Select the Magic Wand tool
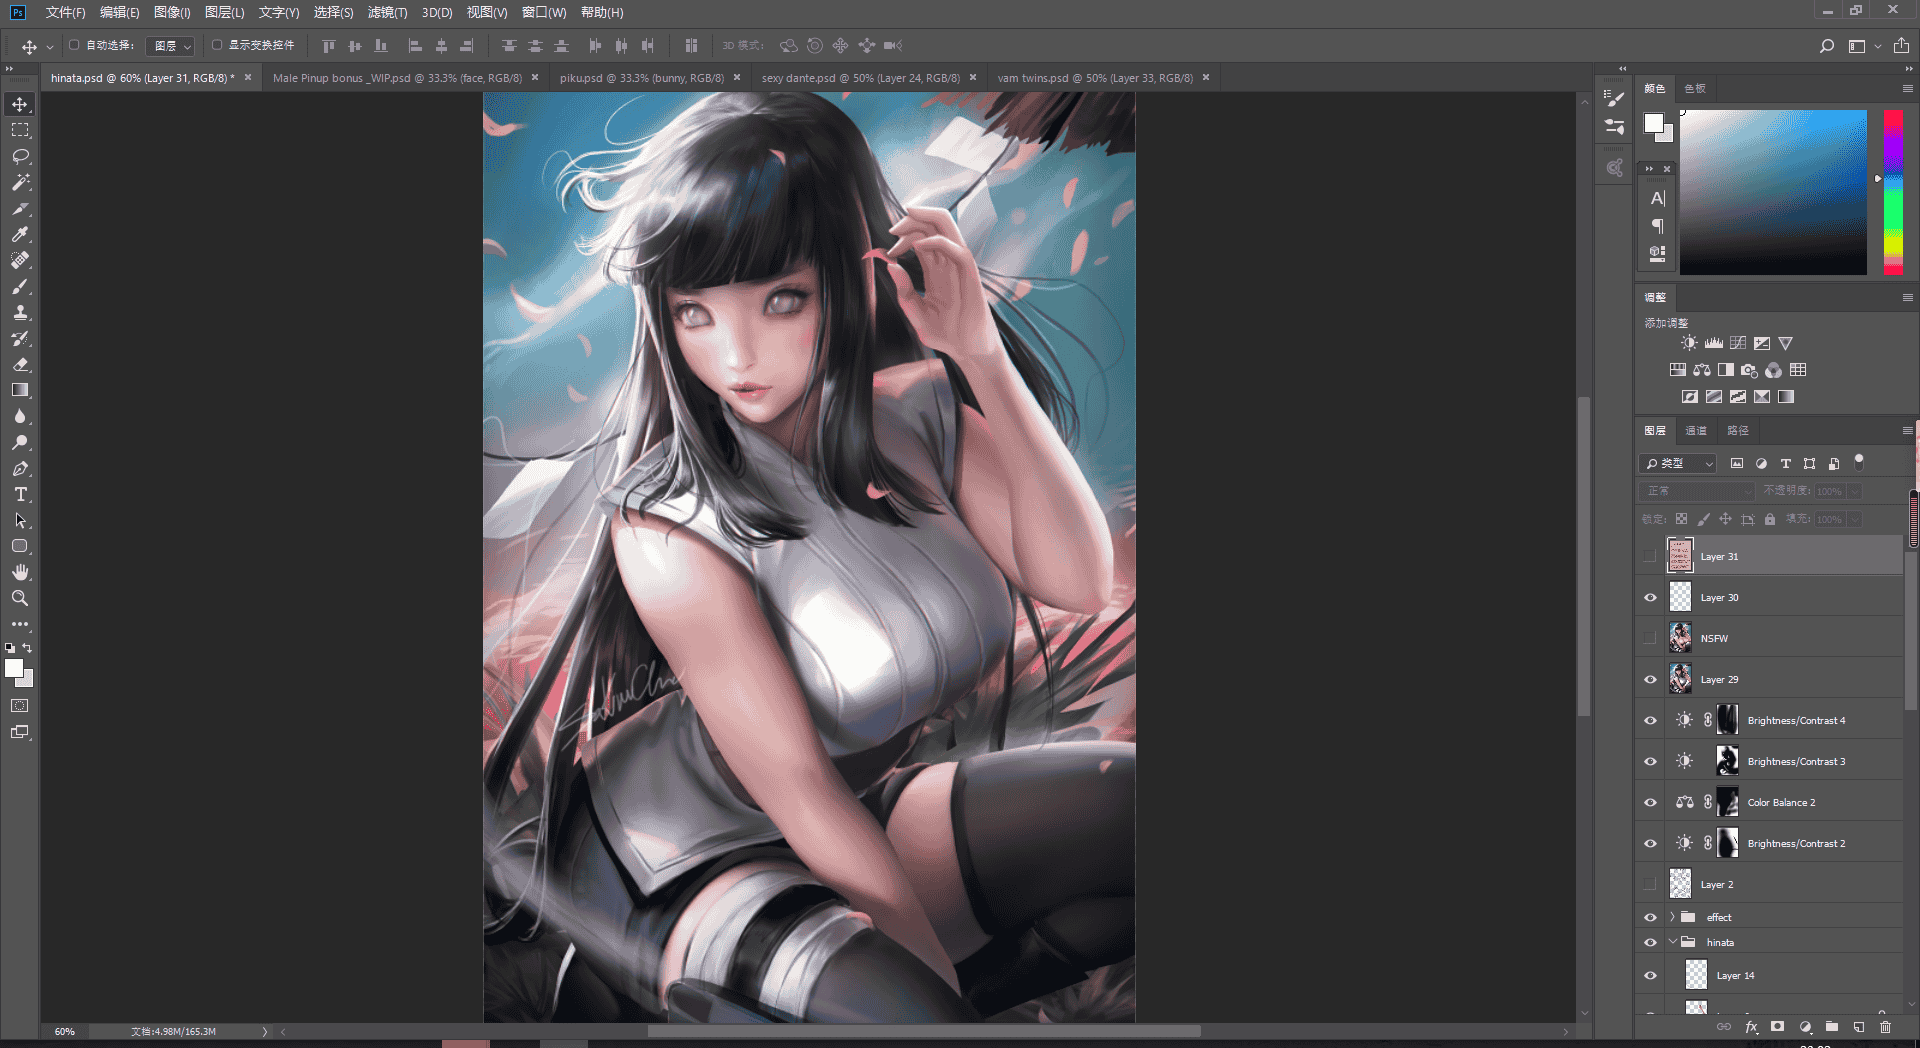Viewport: 1920px width, 1048px height. pyautogui.click(x=20, y=183)
